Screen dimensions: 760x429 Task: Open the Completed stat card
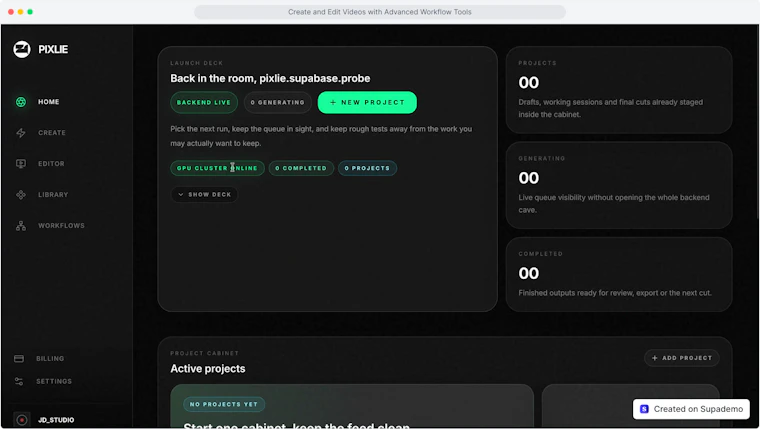tap(619, 274)
